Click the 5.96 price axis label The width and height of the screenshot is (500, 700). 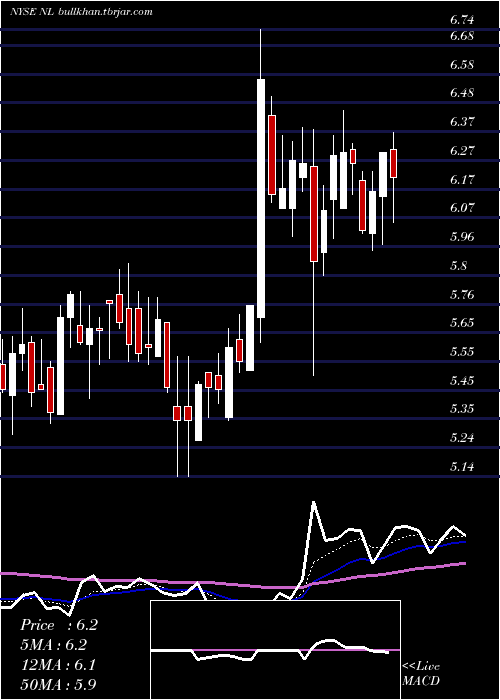pyautogui.click(x=462, y=237)
